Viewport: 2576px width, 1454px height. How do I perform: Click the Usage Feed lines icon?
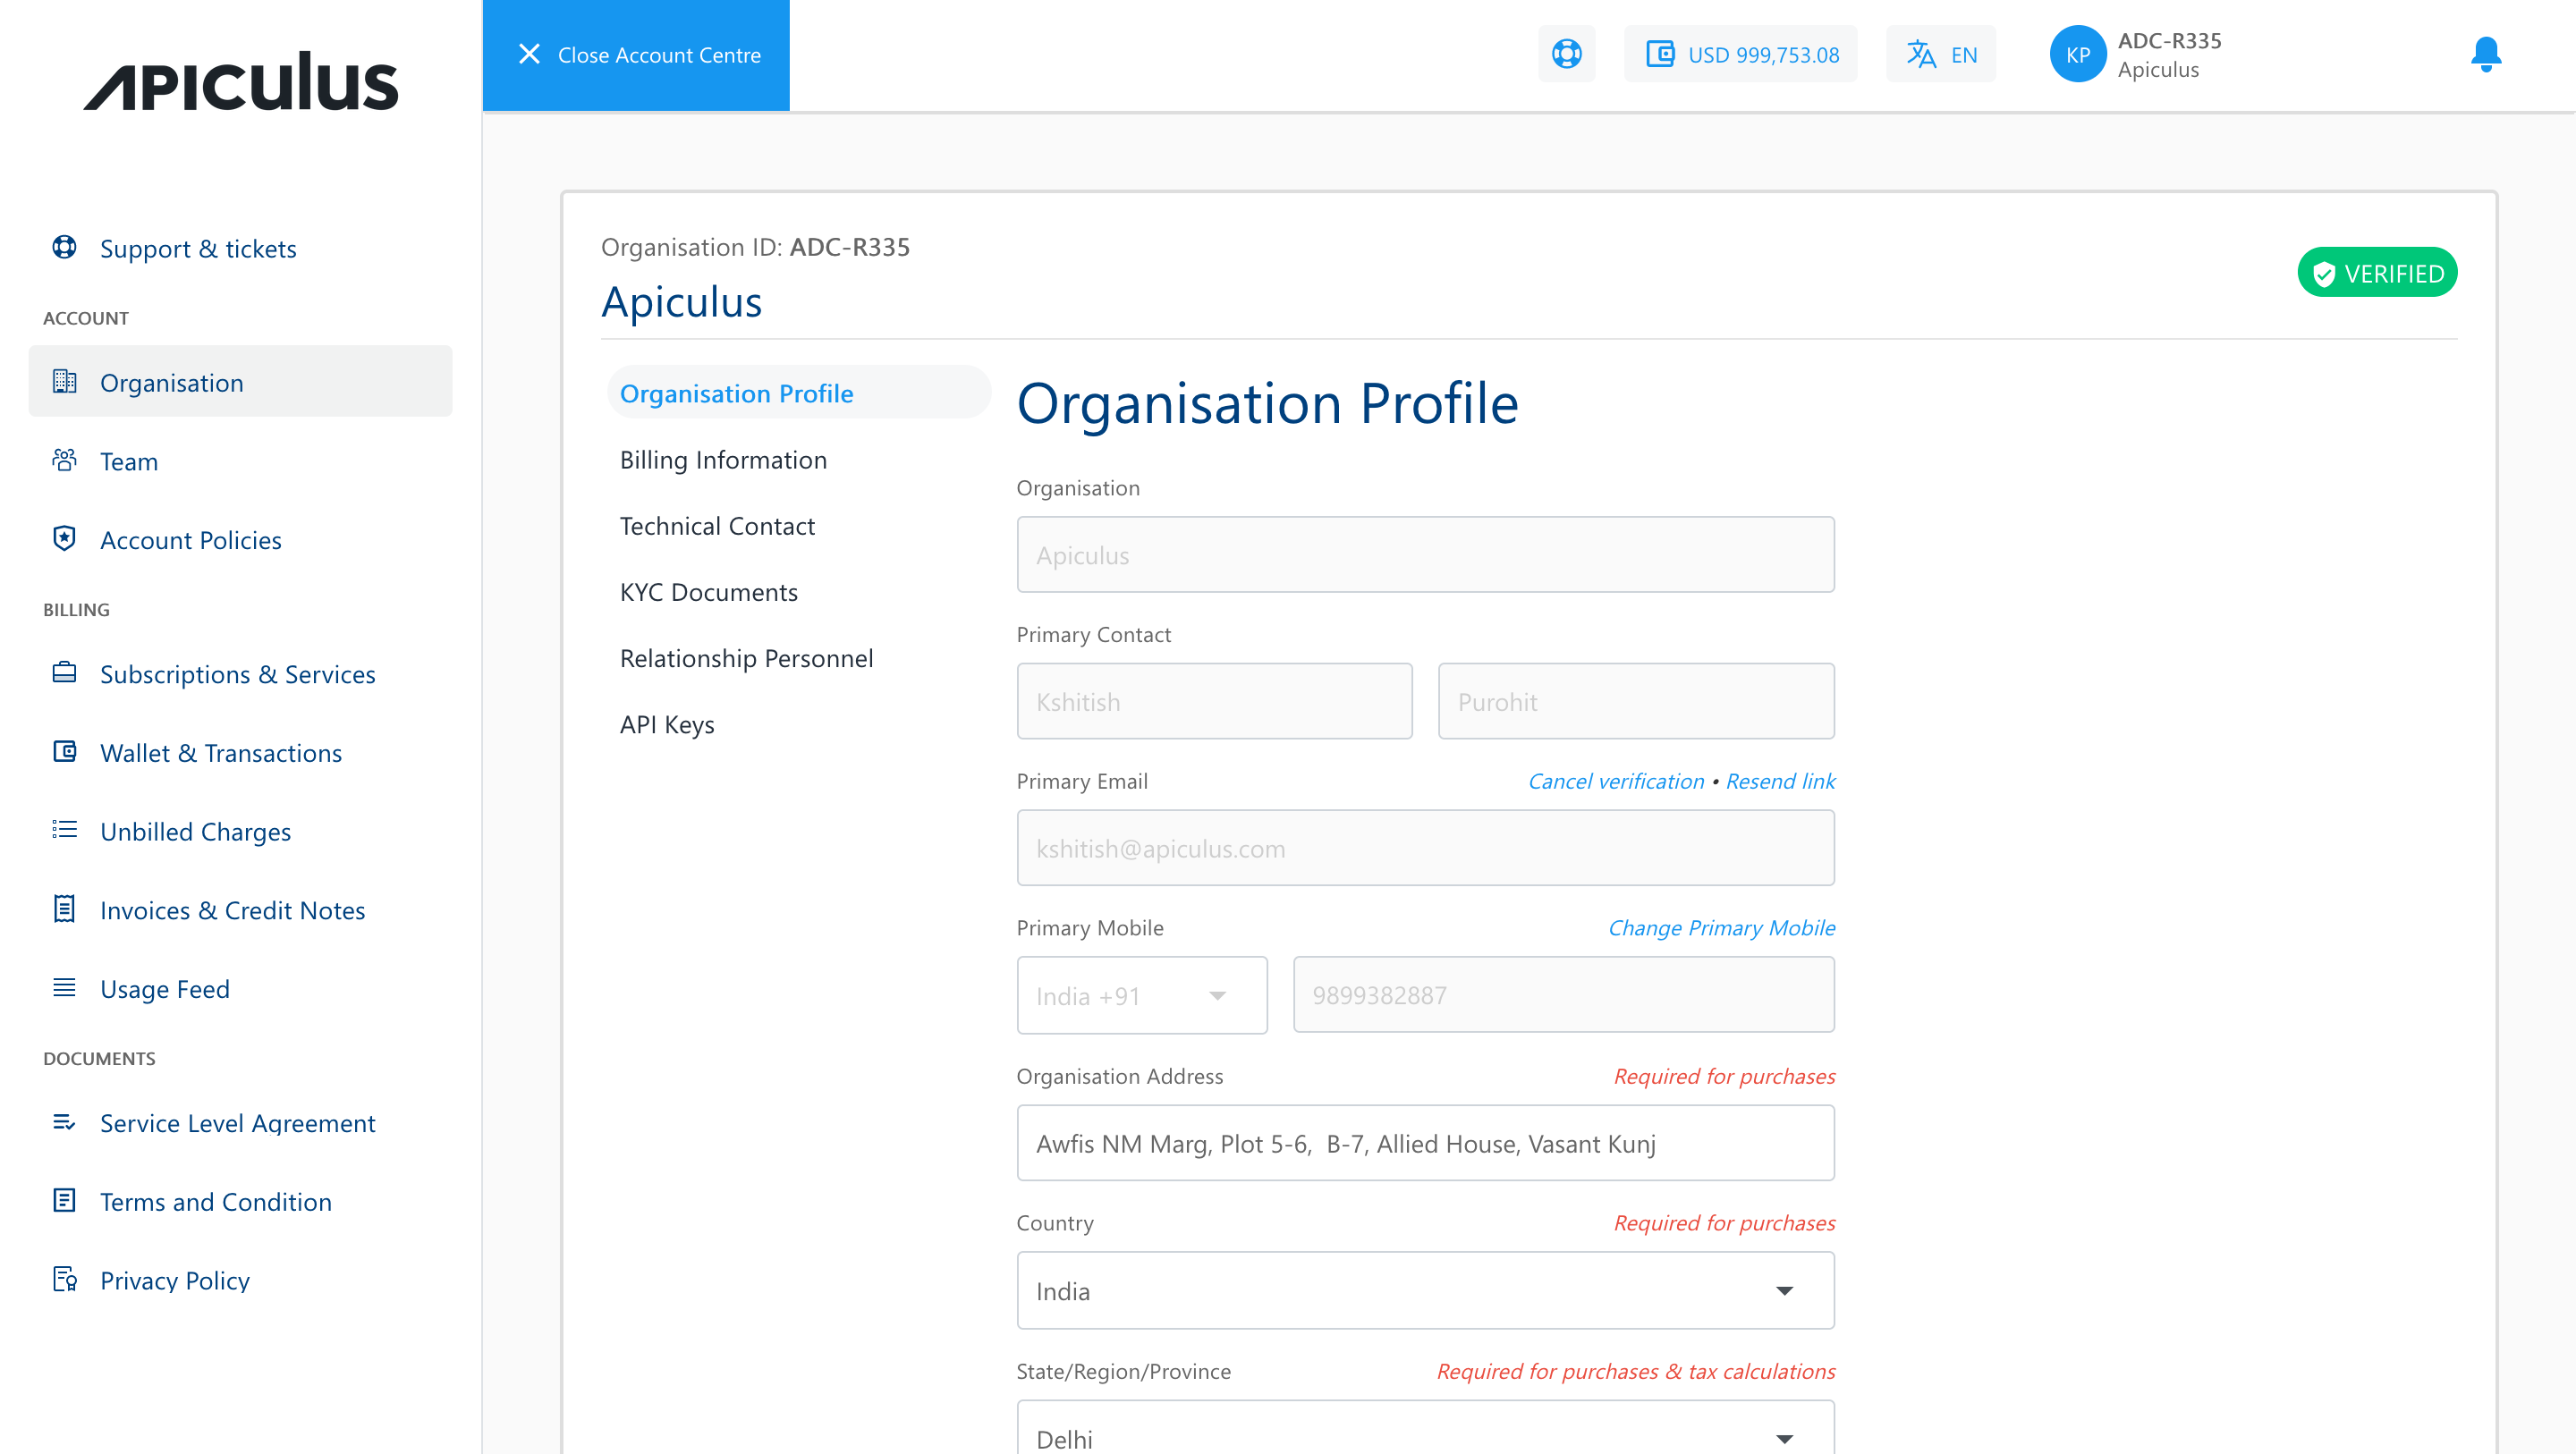[64, 988]
